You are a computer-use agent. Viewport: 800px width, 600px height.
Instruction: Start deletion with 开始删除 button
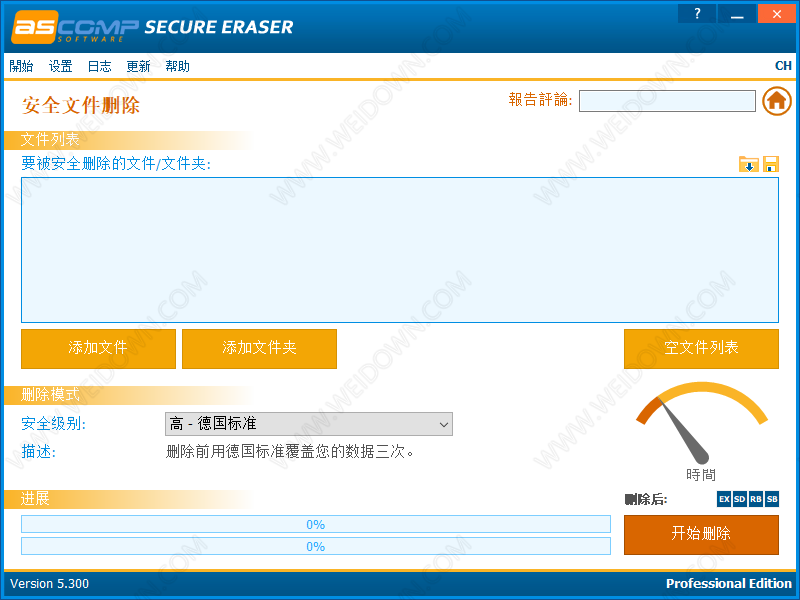click(701, 534)
